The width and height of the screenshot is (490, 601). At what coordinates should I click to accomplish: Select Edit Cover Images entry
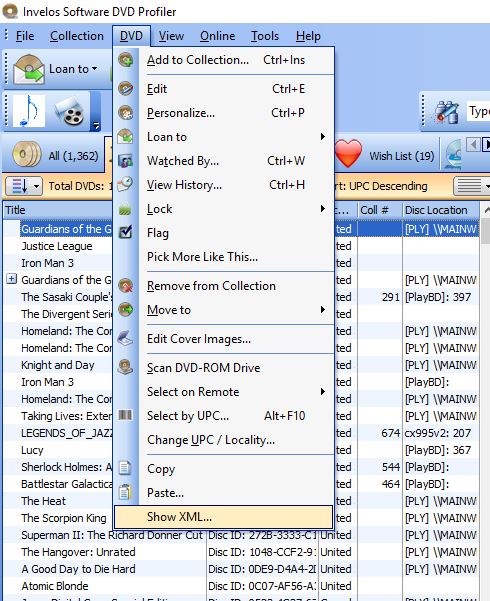(224, 339)
